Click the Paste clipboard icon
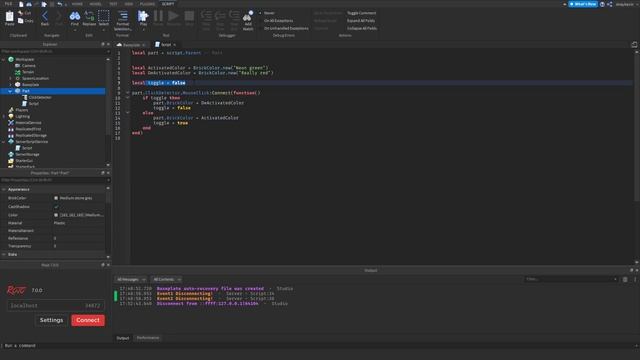This screenshot has height=360, width=640. click(x=9, y=17)
